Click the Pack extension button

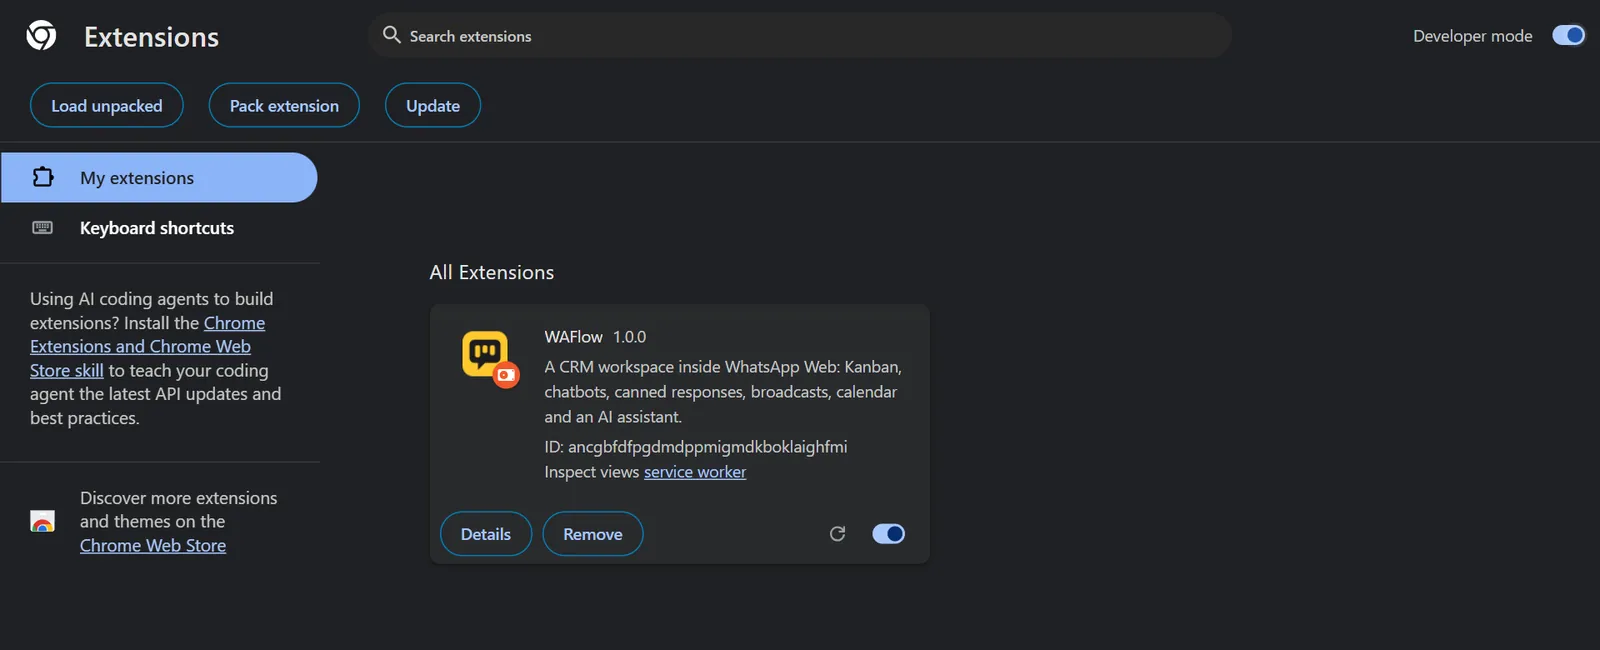284,106
